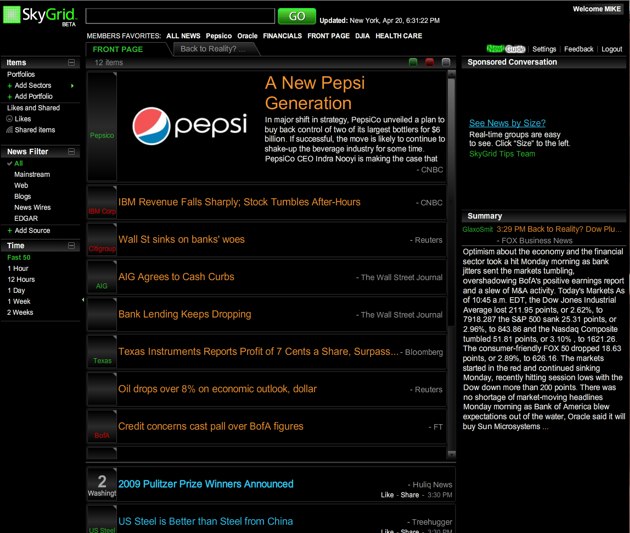Select the Blogs news filter

click(22, 196)
